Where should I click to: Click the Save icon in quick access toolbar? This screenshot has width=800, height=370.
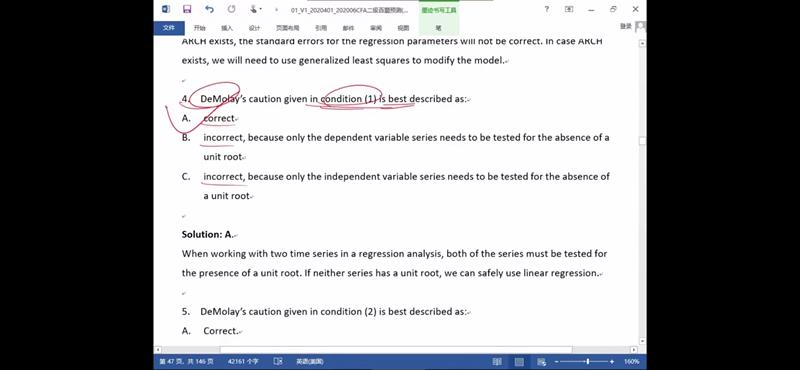(x=187, y=9)
